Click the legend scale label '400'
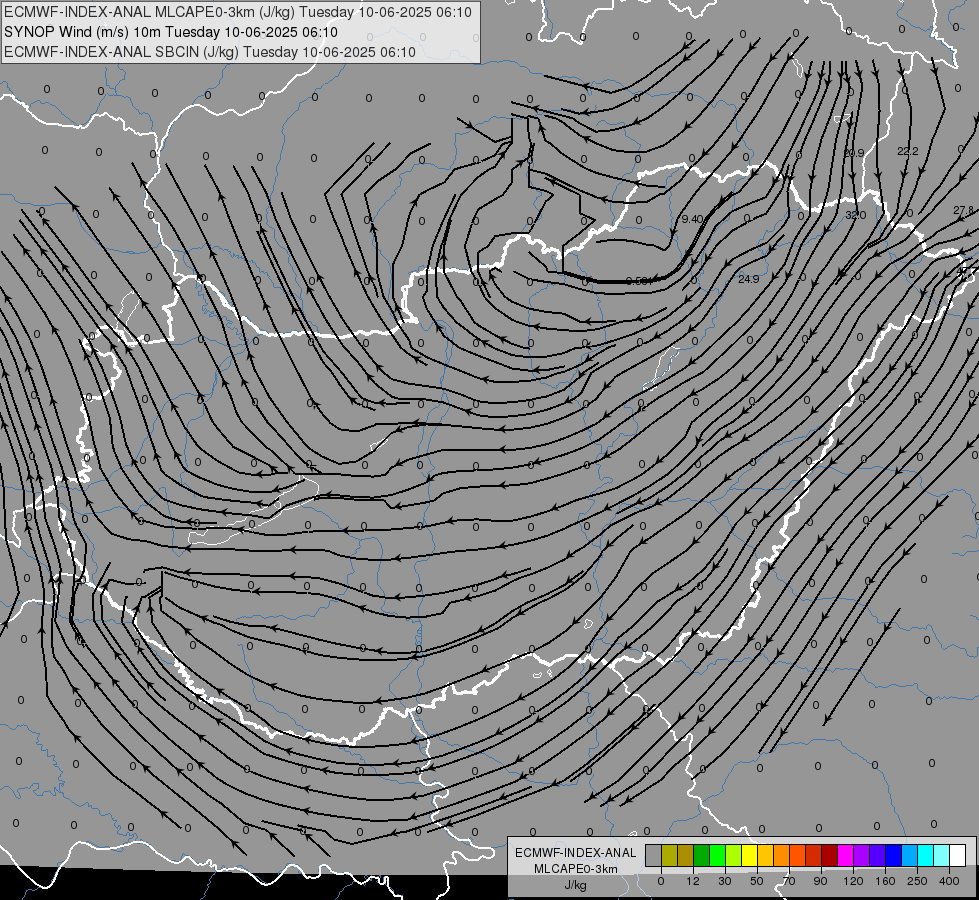 [x=949, y=881]
